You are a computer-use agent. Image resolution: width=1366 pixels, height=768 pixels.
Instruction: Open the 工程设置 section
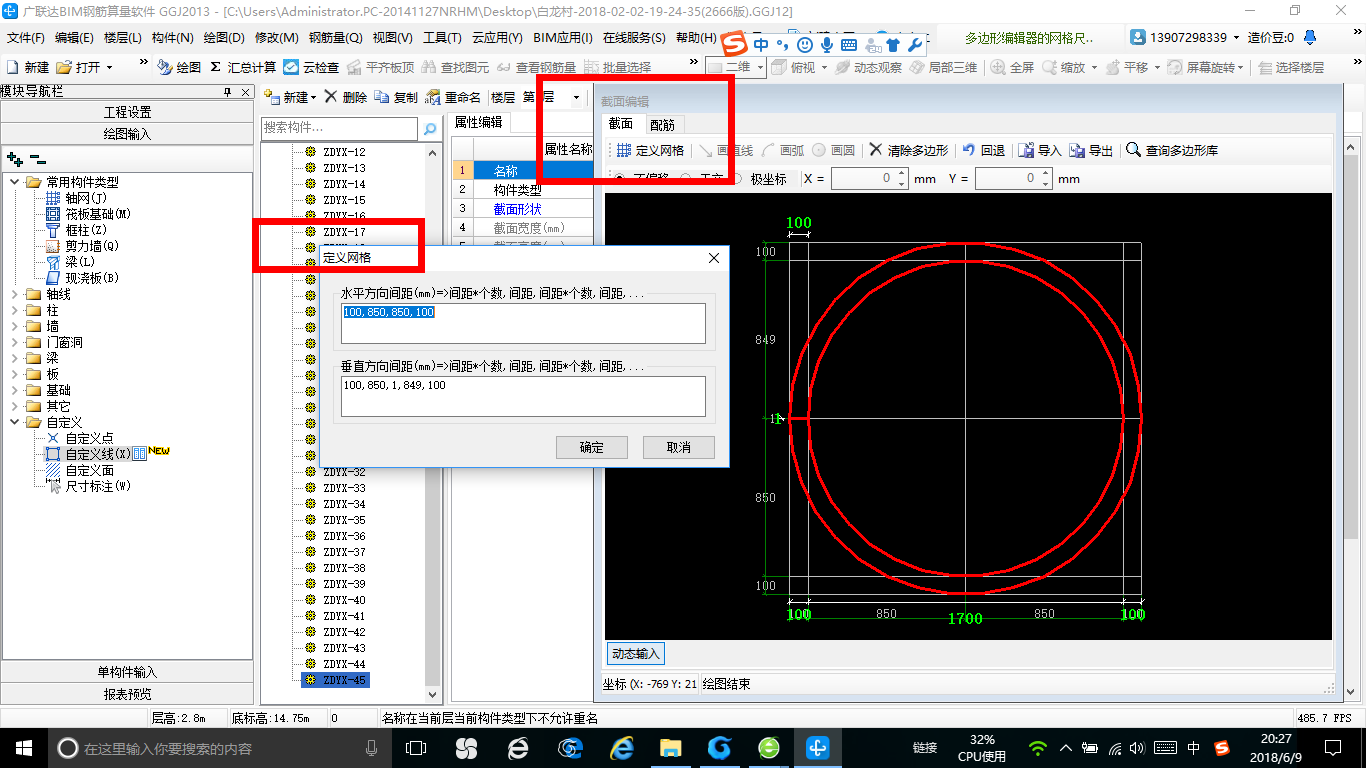tap(127, 112)
